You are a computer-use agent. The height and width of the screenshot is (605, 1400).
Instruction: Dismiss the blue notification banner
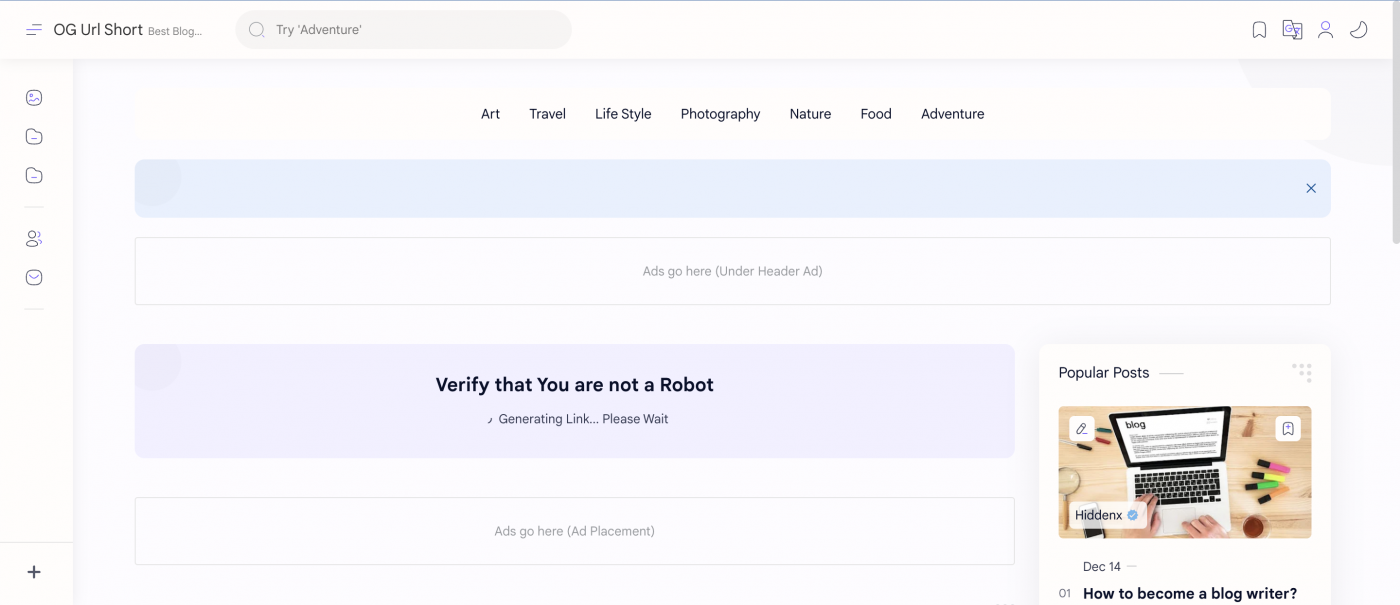click(x=1310, y=188)
